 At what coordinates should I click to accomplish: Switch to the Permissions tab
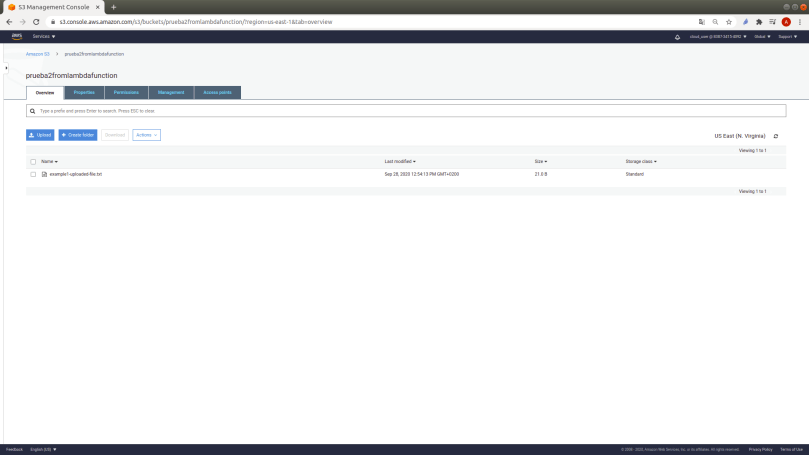tap(126, 92)
